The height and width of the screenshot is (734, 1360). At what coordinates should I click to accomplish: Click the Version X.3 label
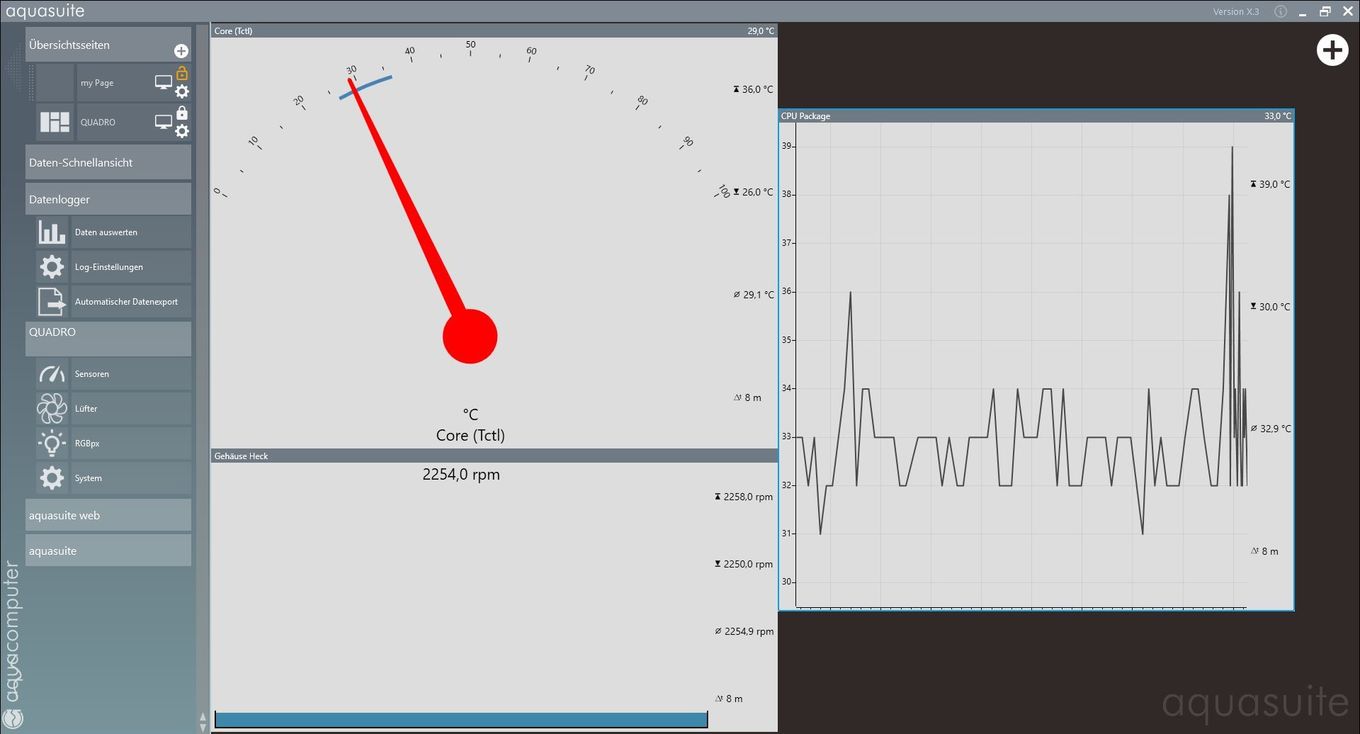click(x=1236, y=12)
